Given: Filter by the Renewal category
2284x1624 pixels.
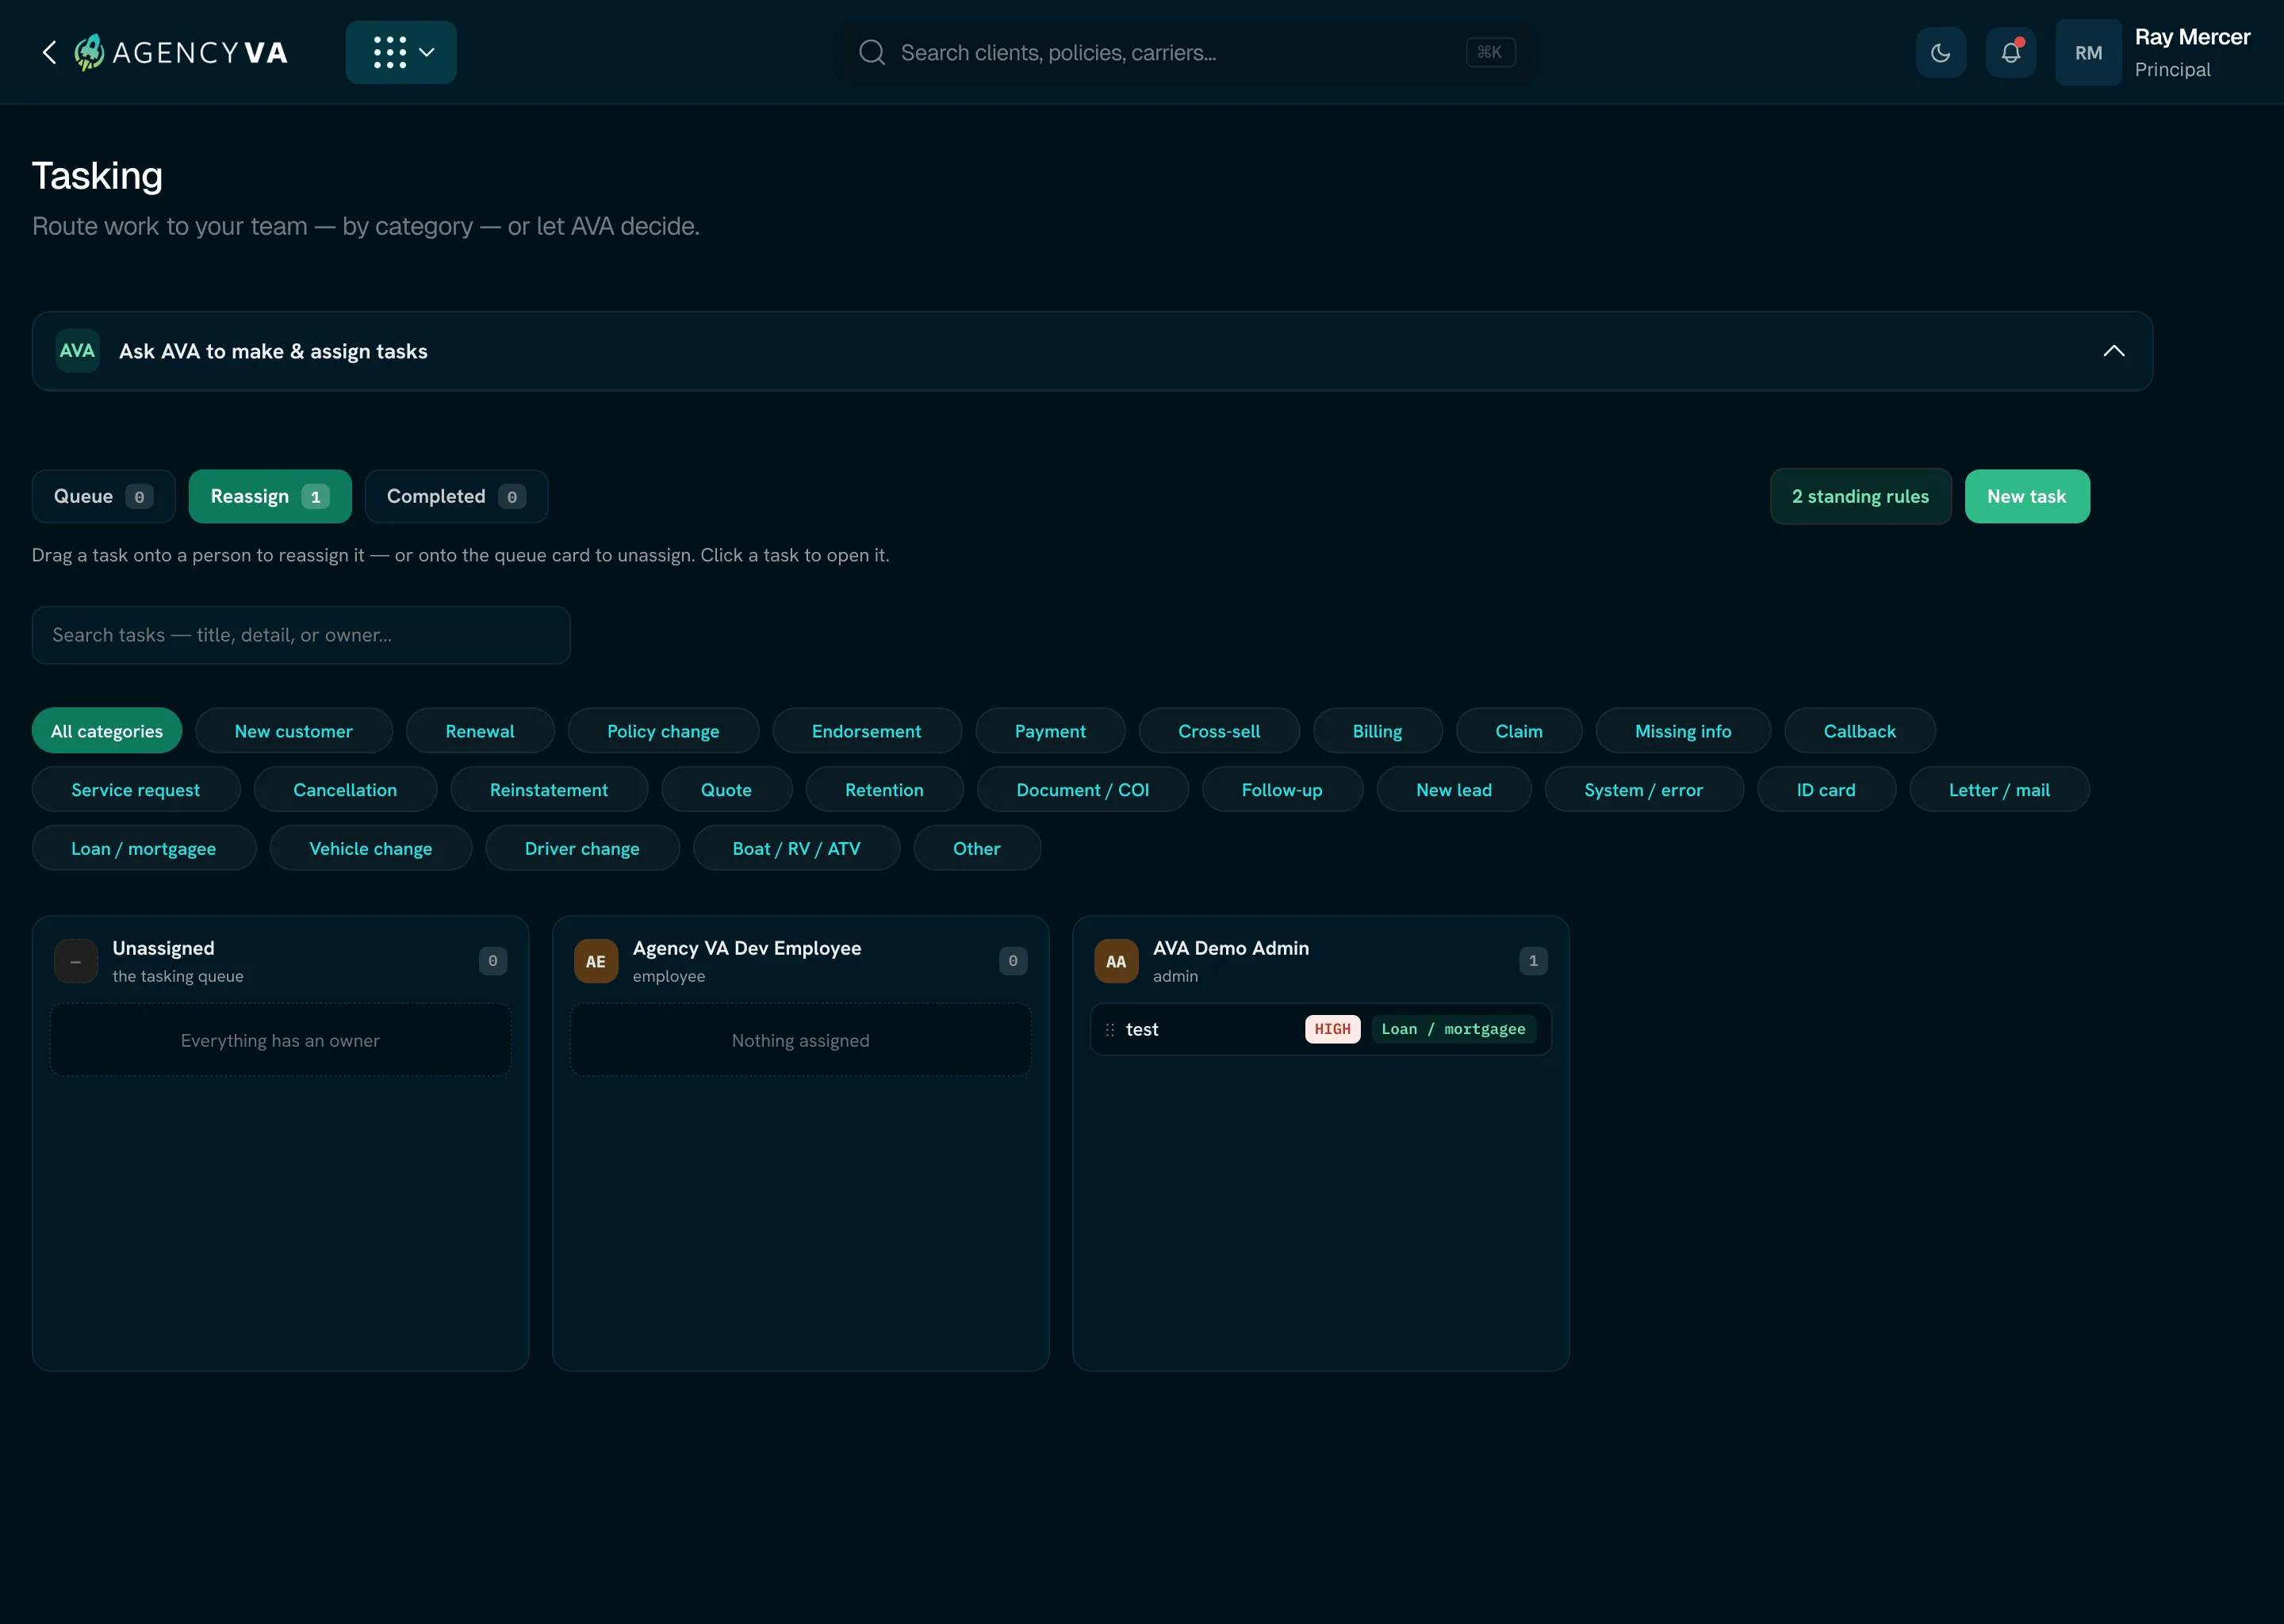Looking at the screenshot, I should (x=480, y=731).
